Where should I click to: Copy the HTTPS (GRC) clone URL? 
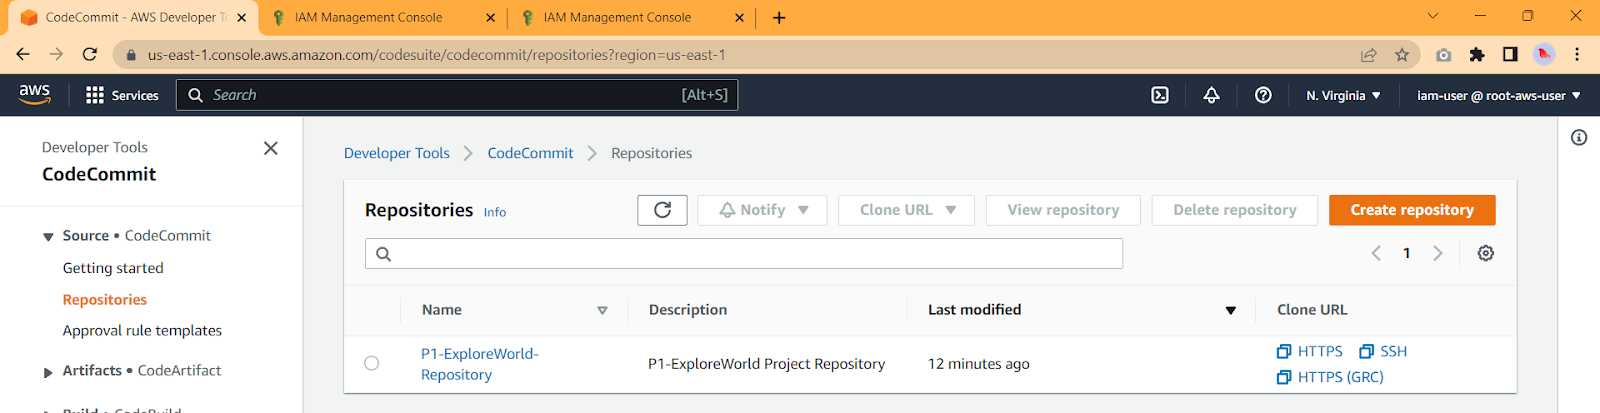1330,377
